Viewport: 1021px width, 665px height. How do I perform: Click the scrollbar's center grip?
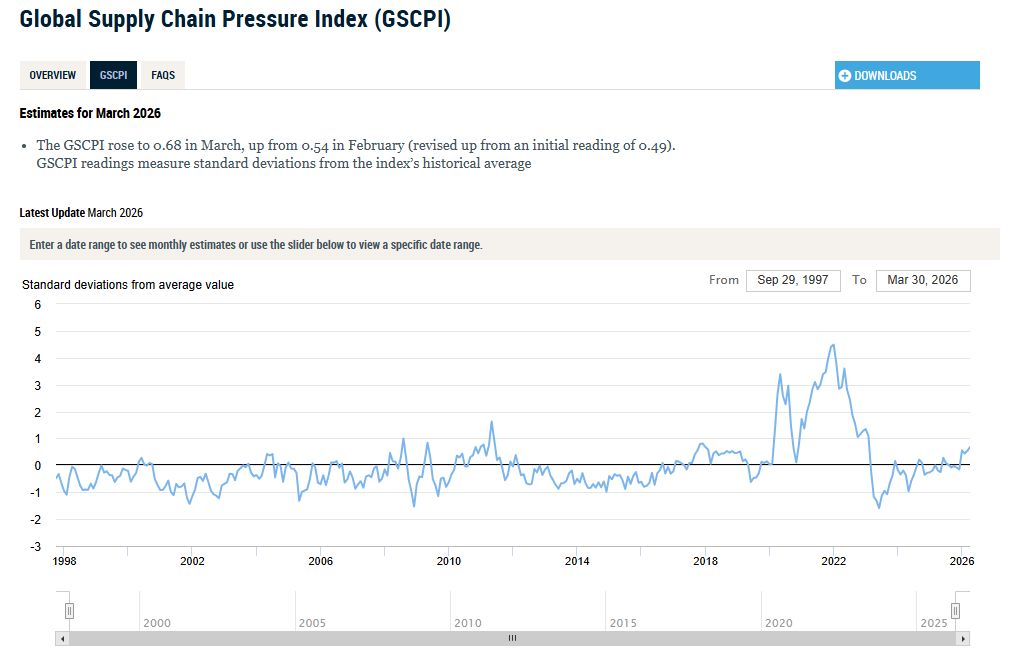coord(513,638)
